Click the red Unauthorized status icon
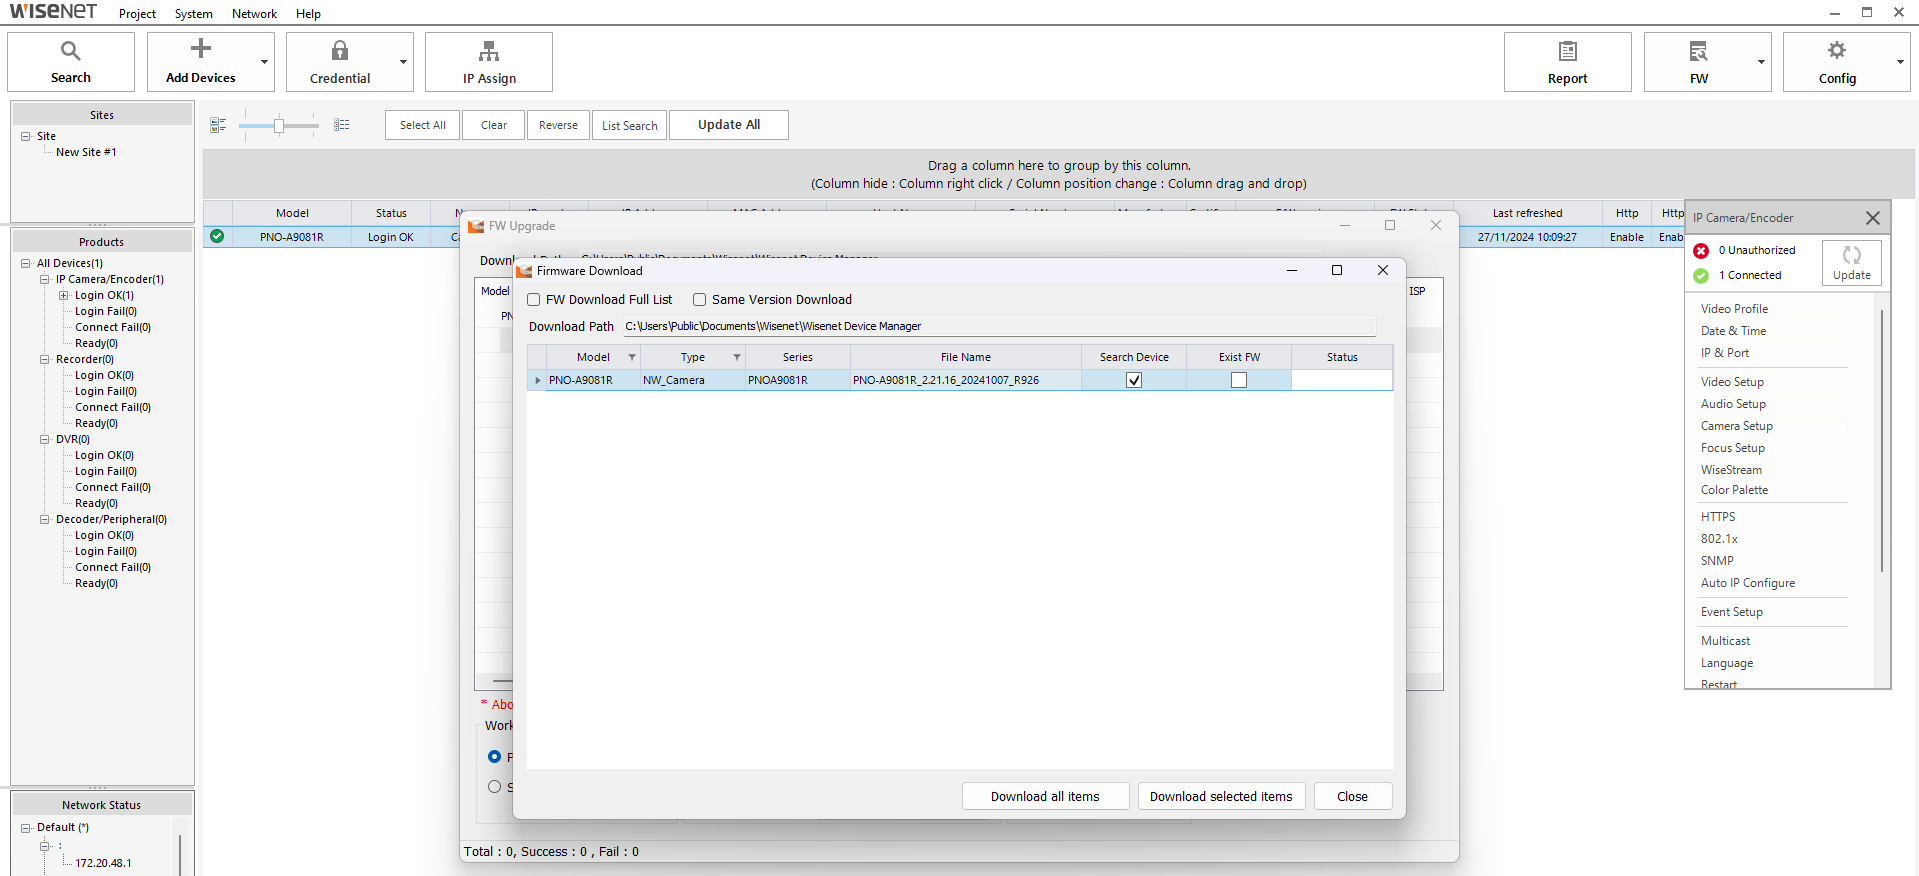1919x876 pixels. click(1701, 251)
